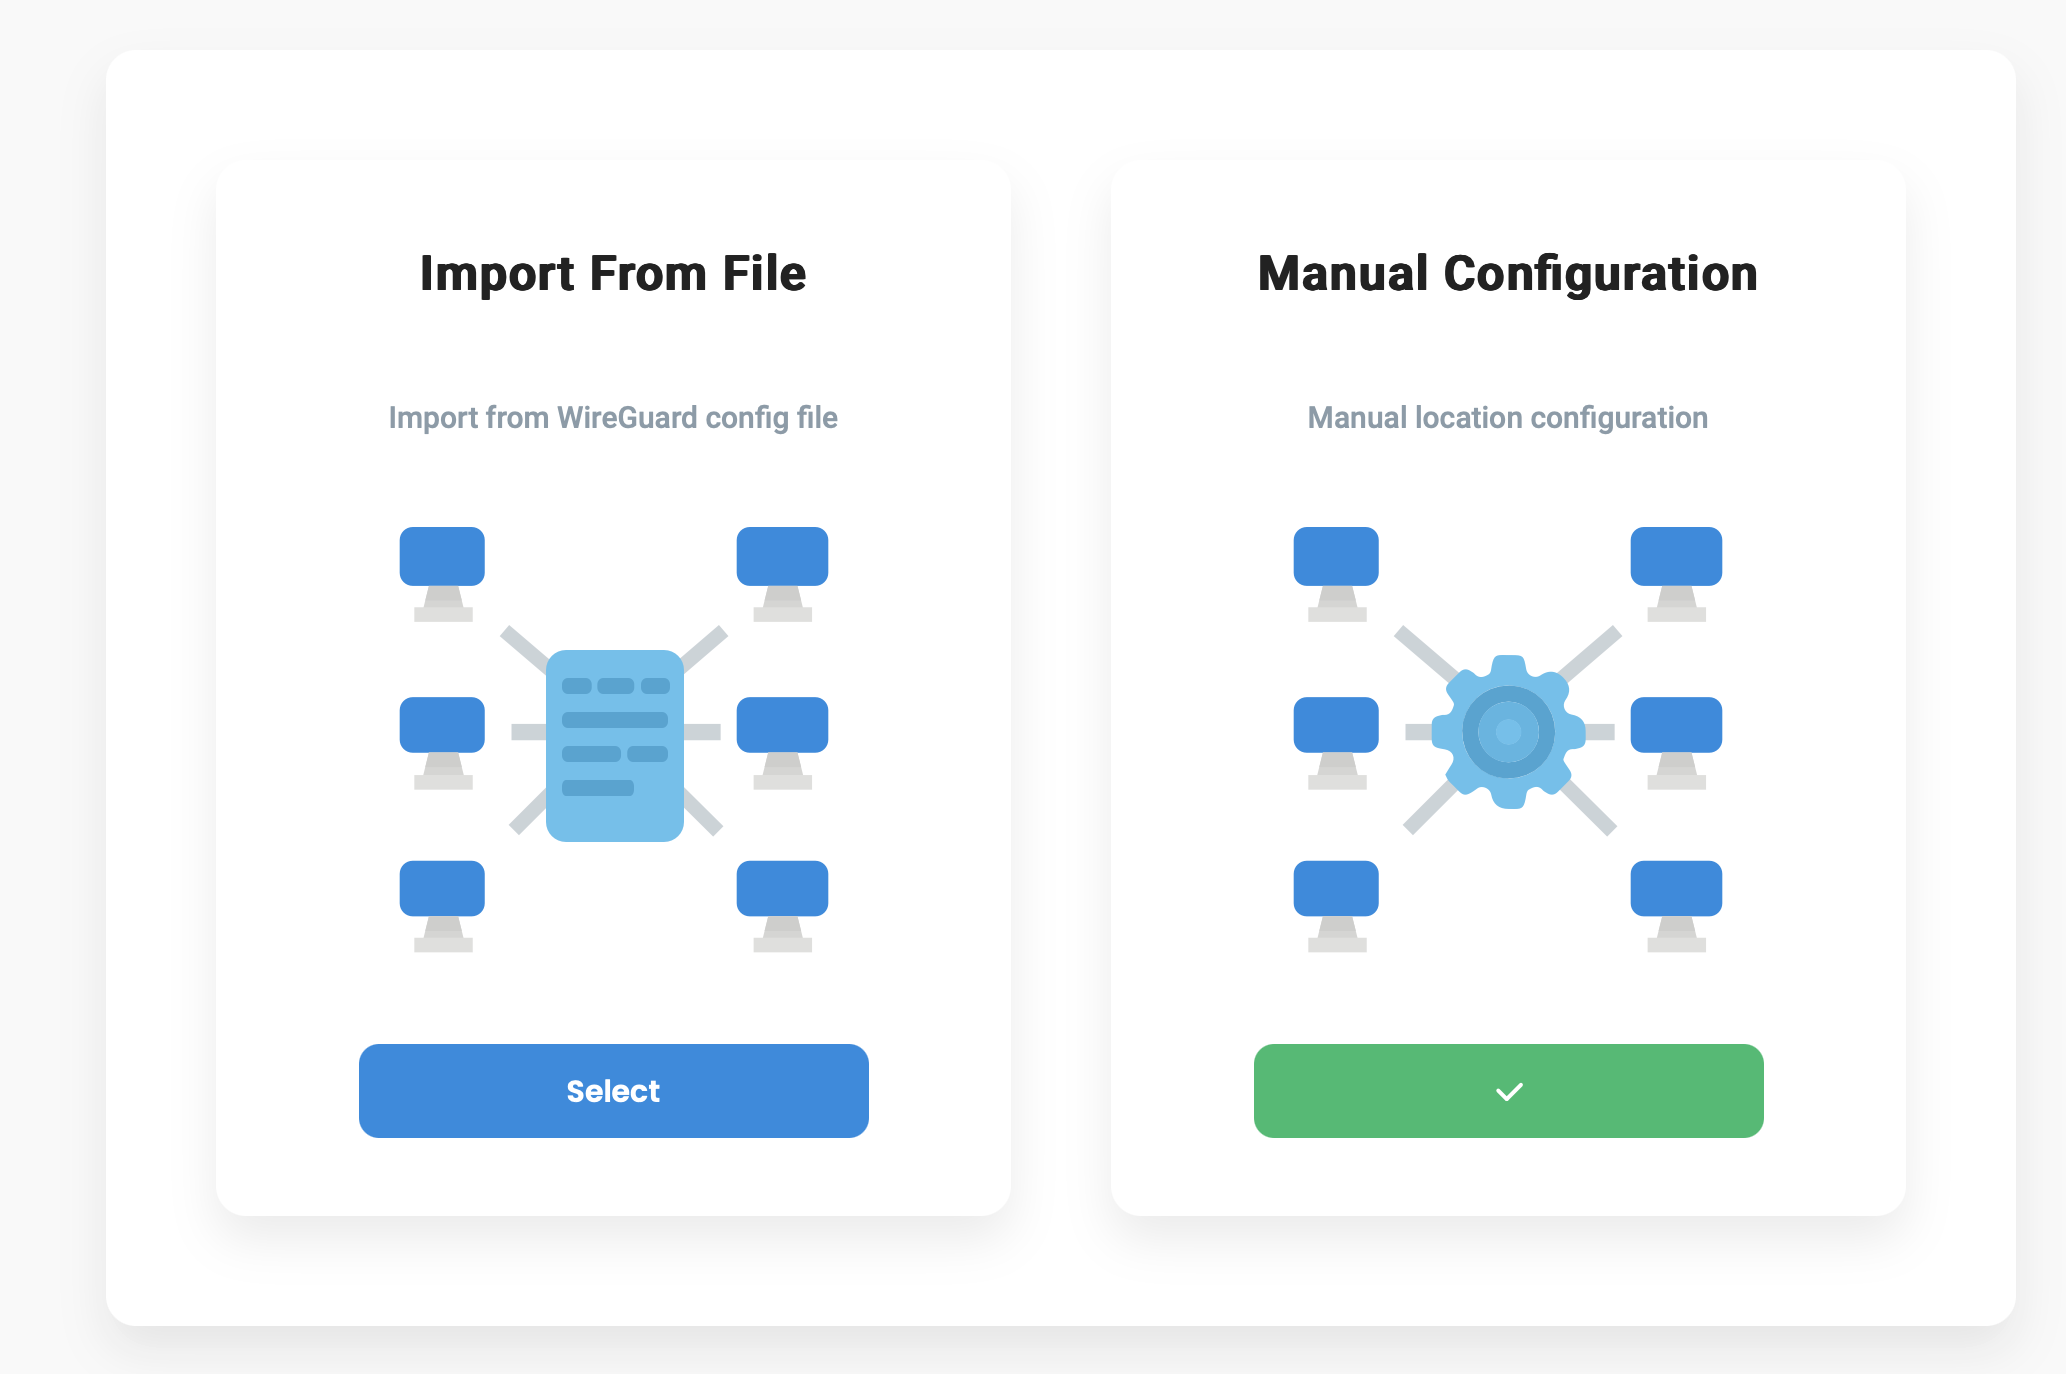
Task: Click the gear icon in Manual Configuration illustration
Action: (1508, 732)
